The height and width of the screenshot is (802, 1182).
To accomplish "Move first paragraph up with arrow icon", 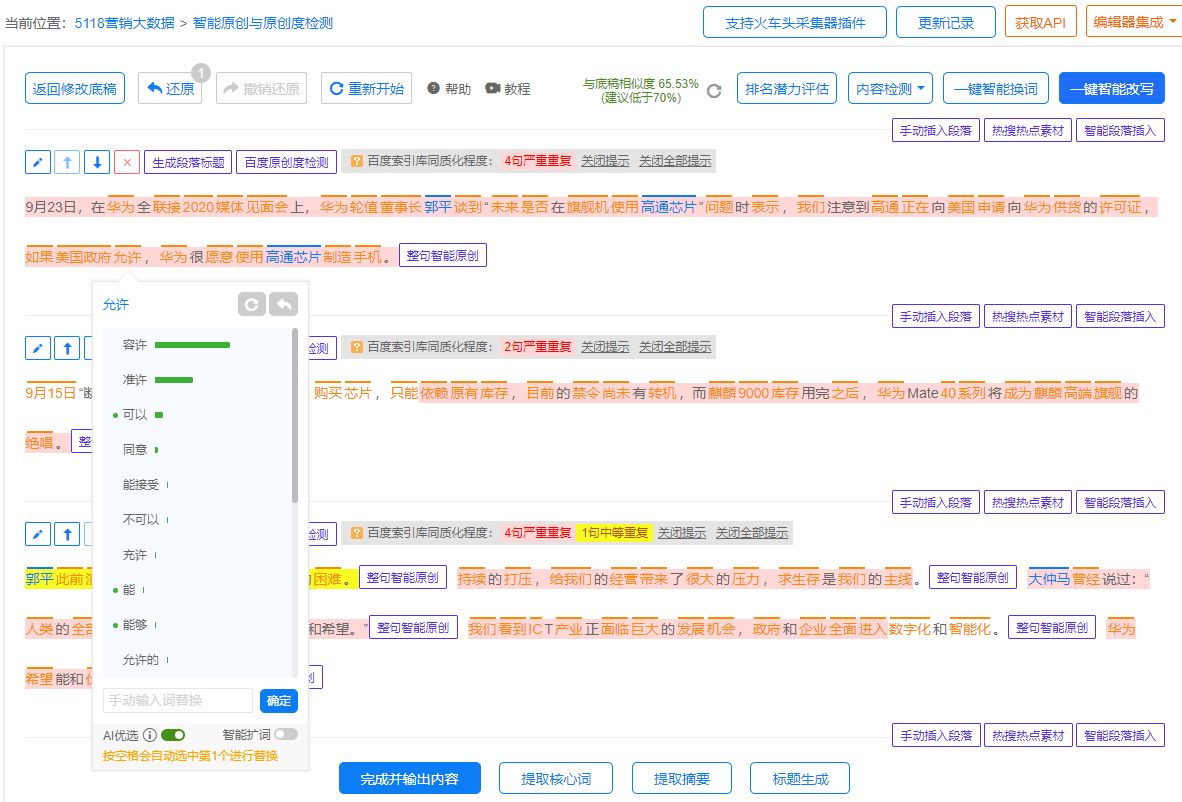I will [67, 162].
